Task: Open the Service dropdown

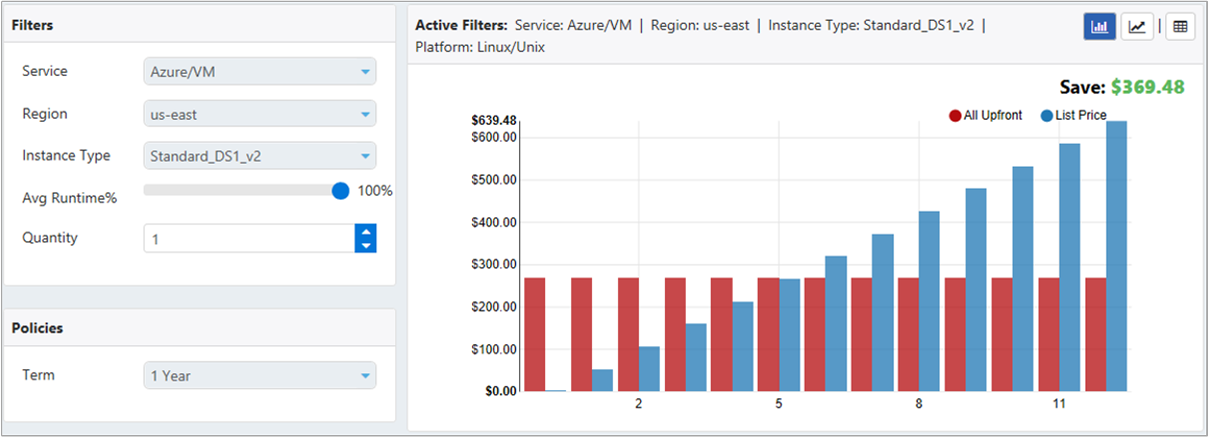Action: 260,72
